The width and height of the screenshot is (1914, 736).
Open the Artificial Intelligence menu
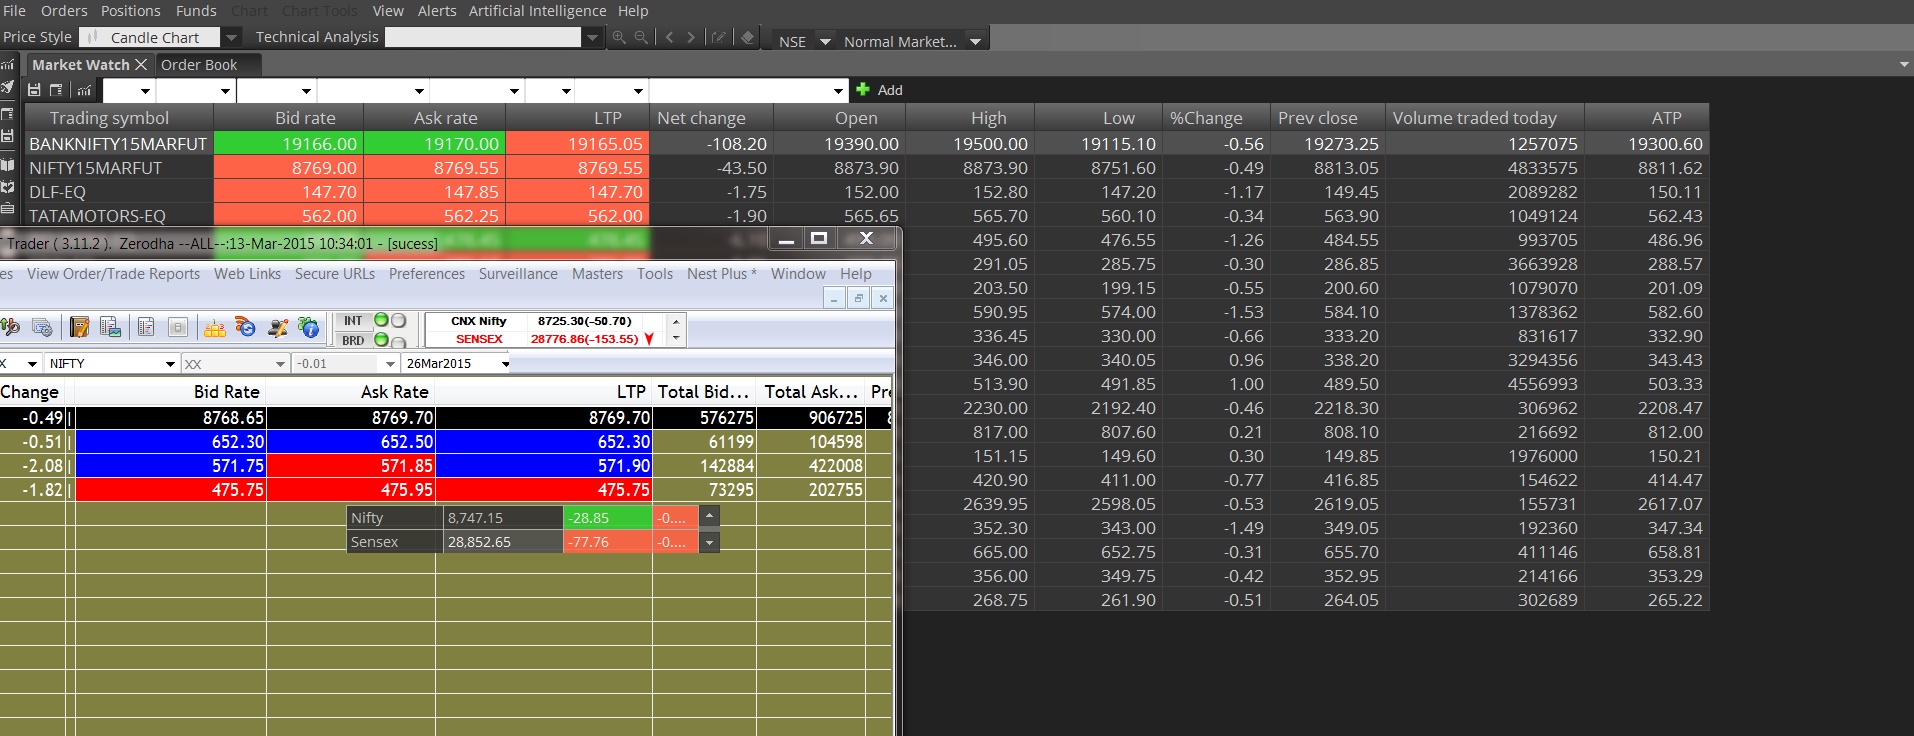pos(537,11)
